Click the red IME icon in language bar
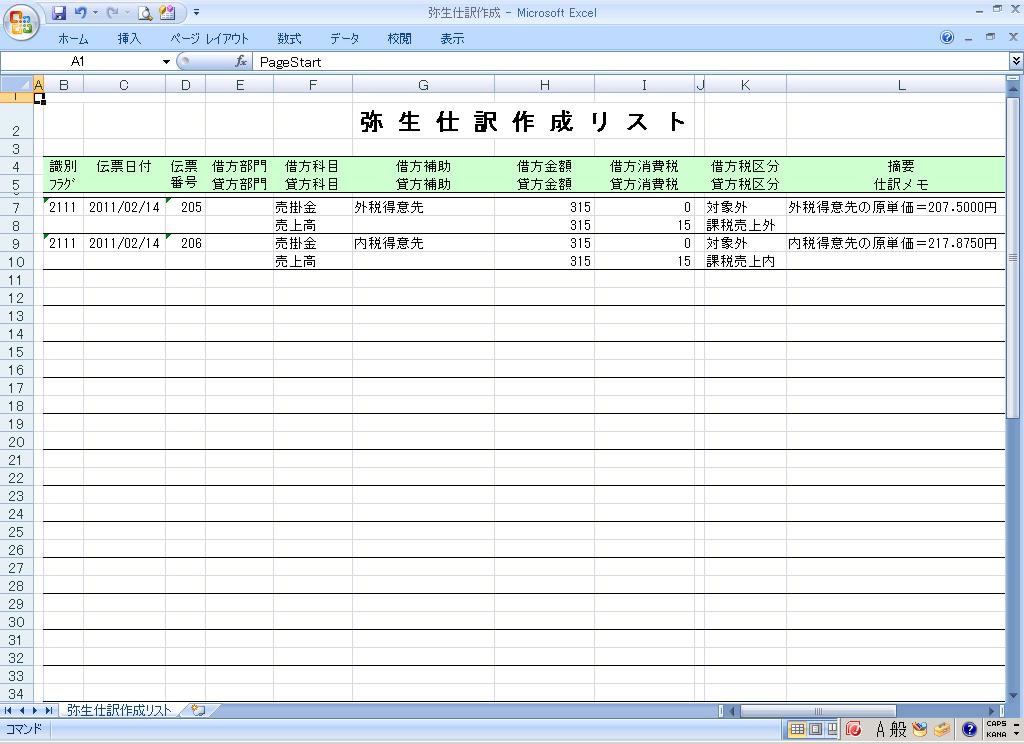 click(x=854, y=729)
